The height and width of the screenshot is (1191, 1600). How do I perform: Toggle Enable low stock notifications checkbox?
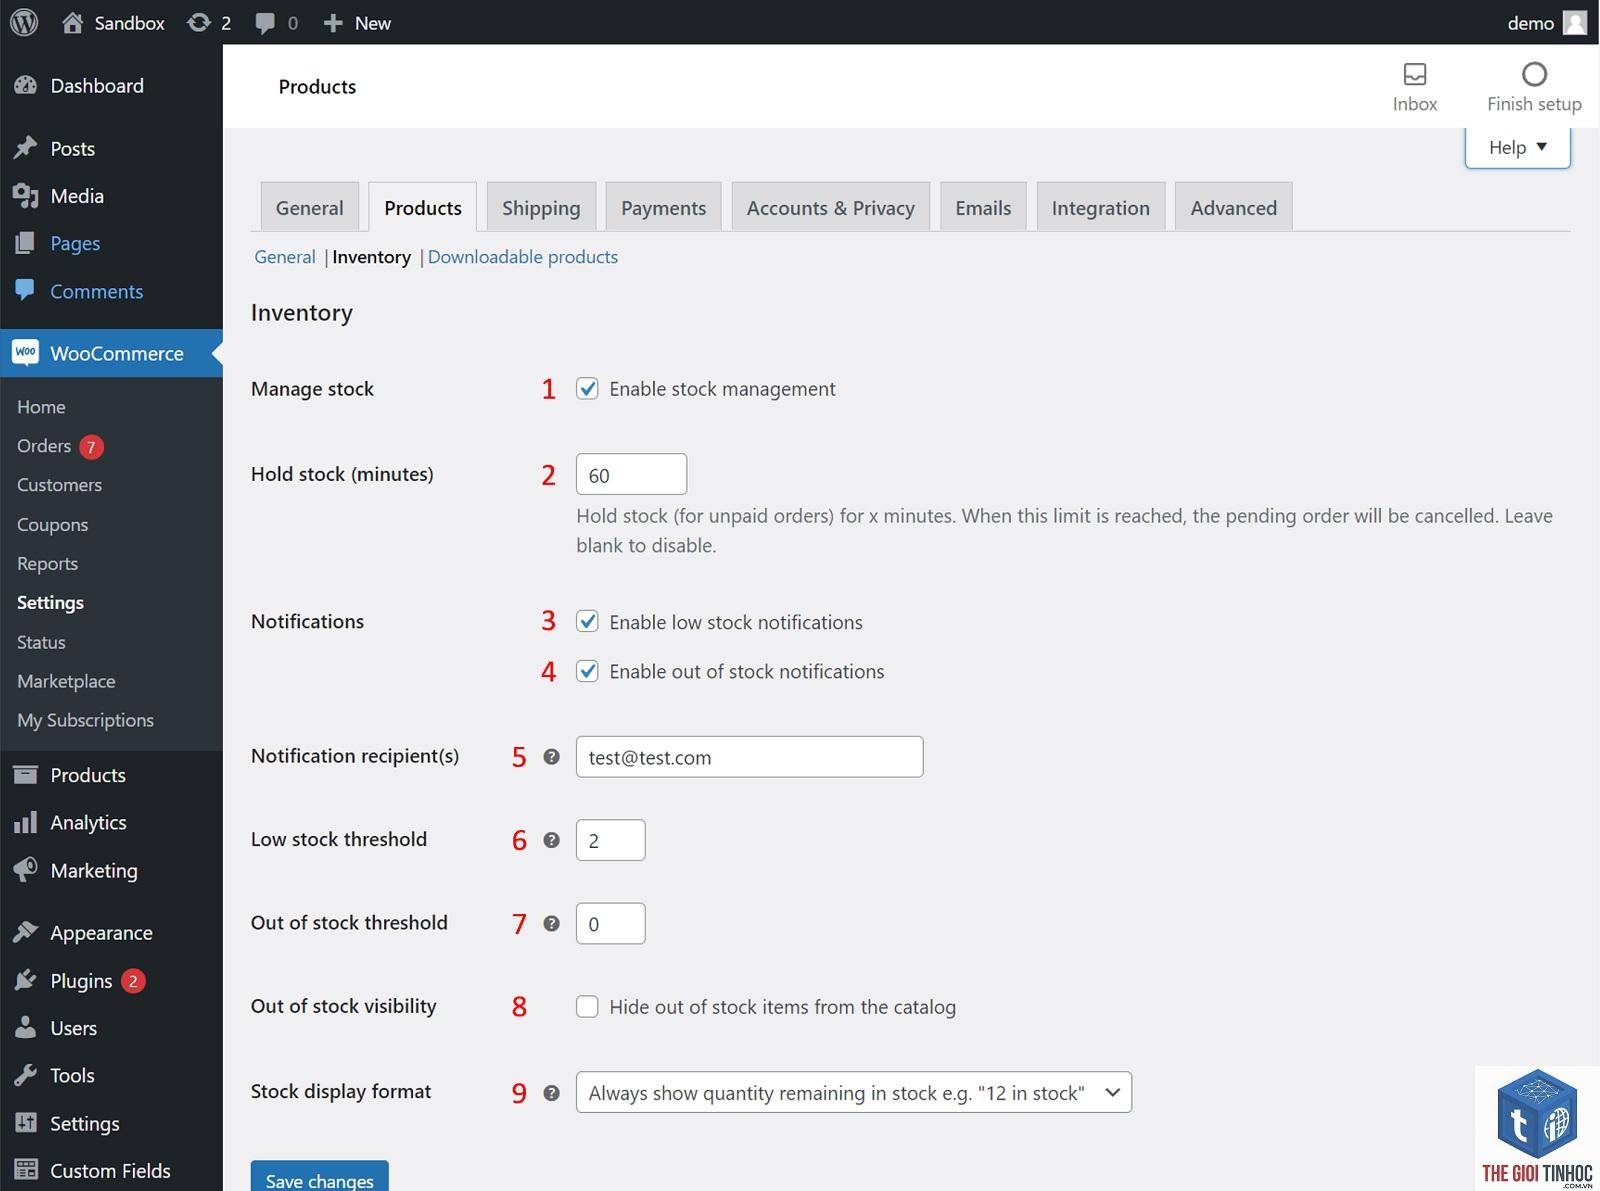tap(588, 622)
